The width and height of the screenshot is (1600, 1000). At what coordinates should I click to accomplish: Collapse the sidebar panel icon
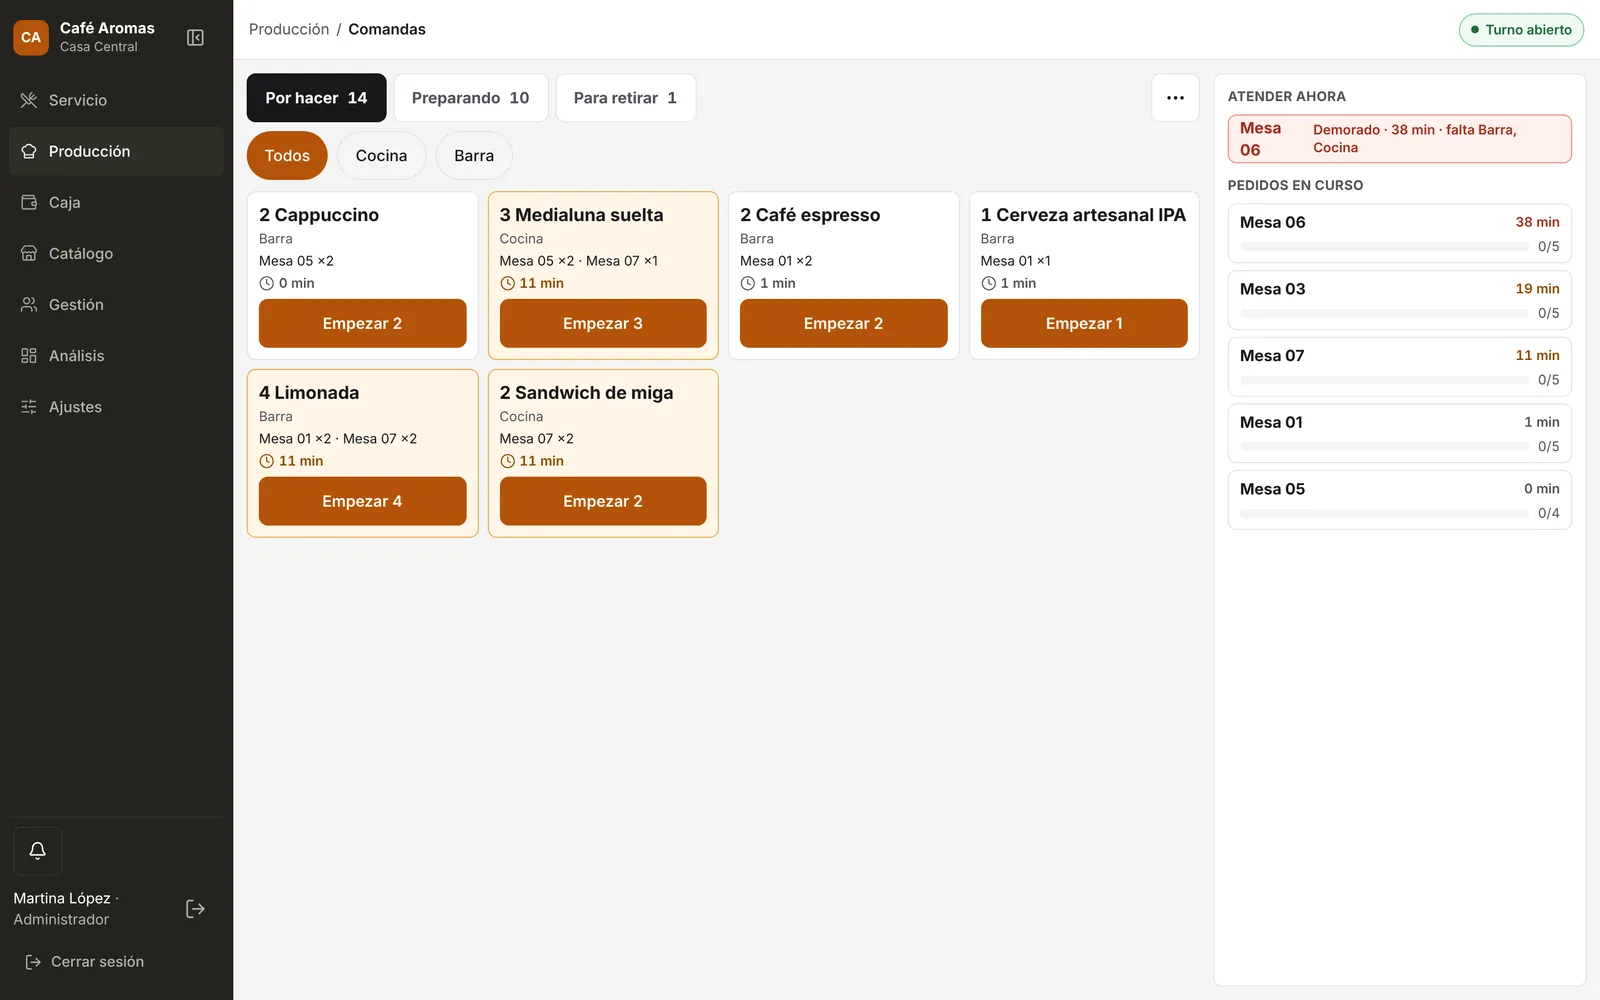coord(195,38)
